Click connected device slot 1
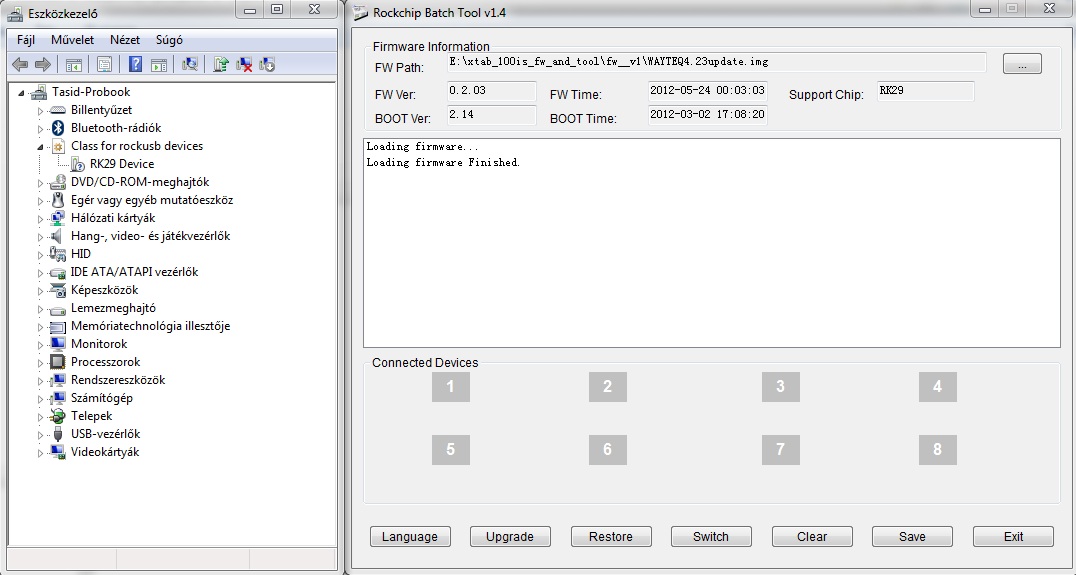The width and height of the screenshot is (1076, 575). coord(451,387)
